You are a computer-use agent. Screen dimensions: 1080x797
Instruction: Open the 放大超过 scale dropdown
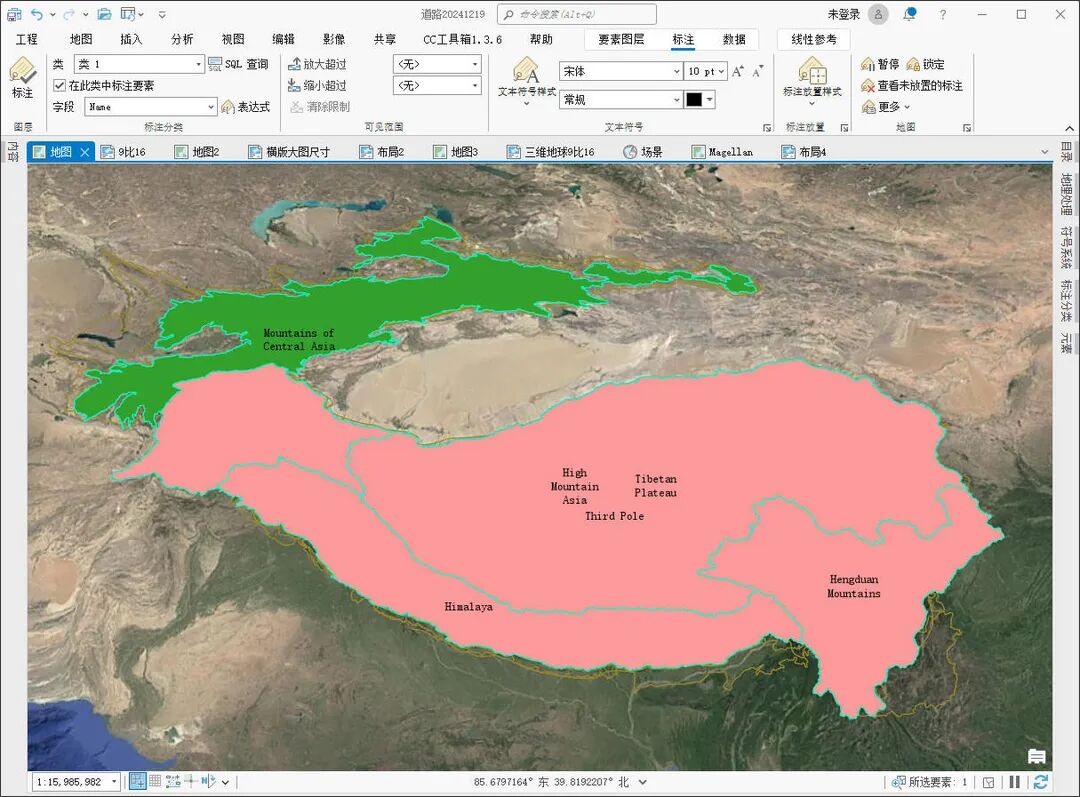click(437, 64)
